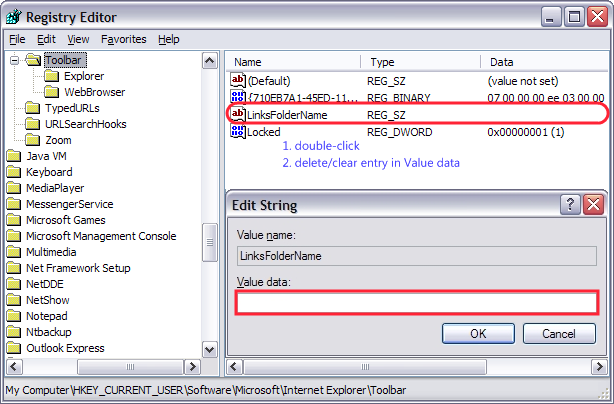Select the Zoom key
Viewport: 614px width, 404px height.
[x=58, y=140]
